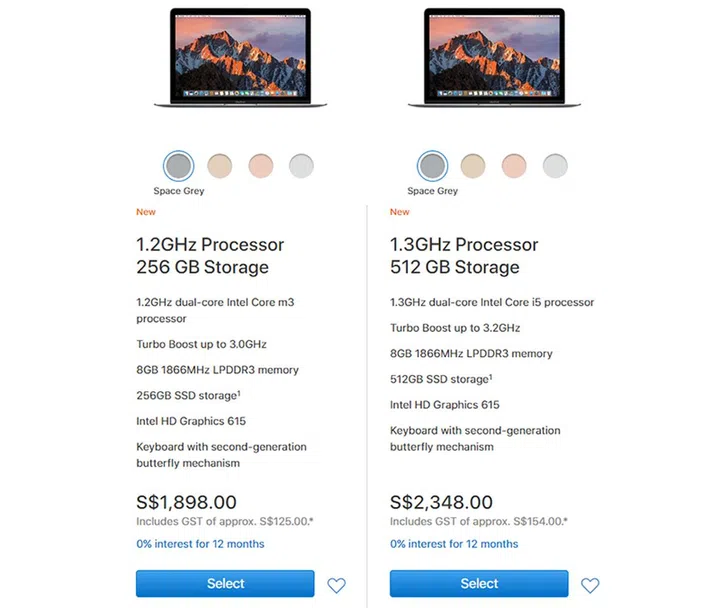
Task: Pick the Gold finish for 256GB model
Action: click(x=220, y=165)
